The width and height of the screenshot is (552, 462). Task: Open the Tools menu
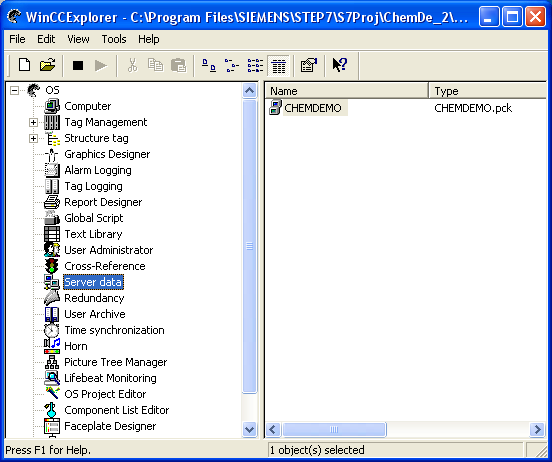114,39
